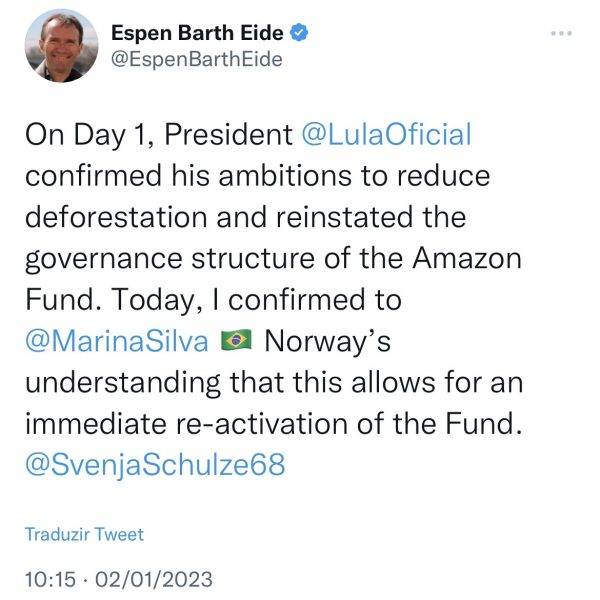Click the display name Espen Barth Eide
The image size is (600, 600).
(x=197, y=32)
